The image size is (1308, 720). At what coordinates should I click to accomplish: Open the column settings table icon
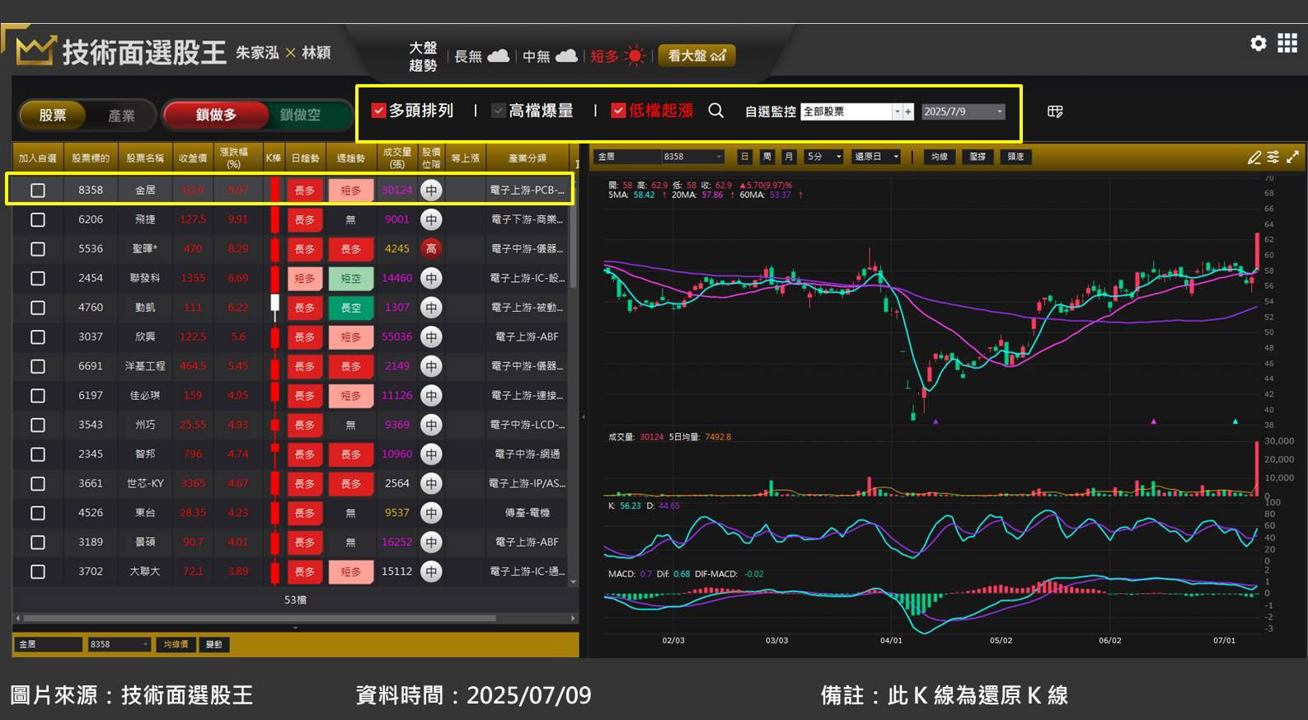pos(1055,111)
